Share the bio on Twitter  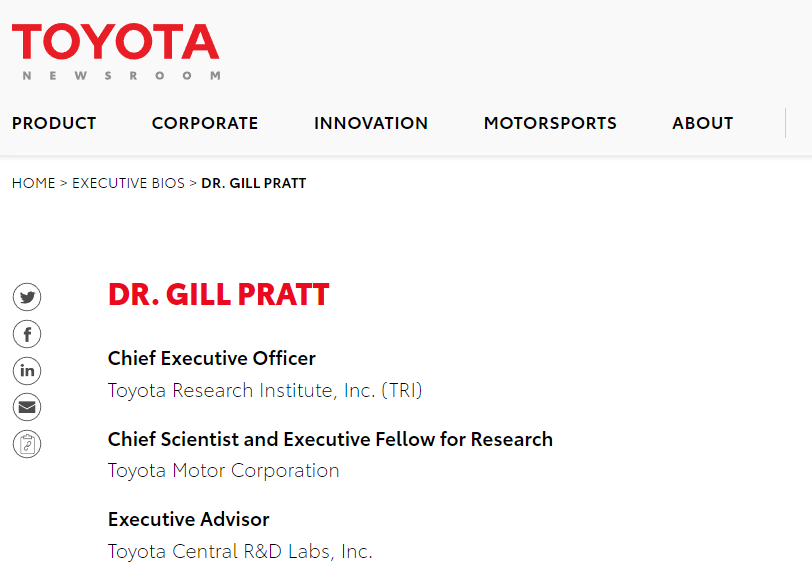coord(27,297)
